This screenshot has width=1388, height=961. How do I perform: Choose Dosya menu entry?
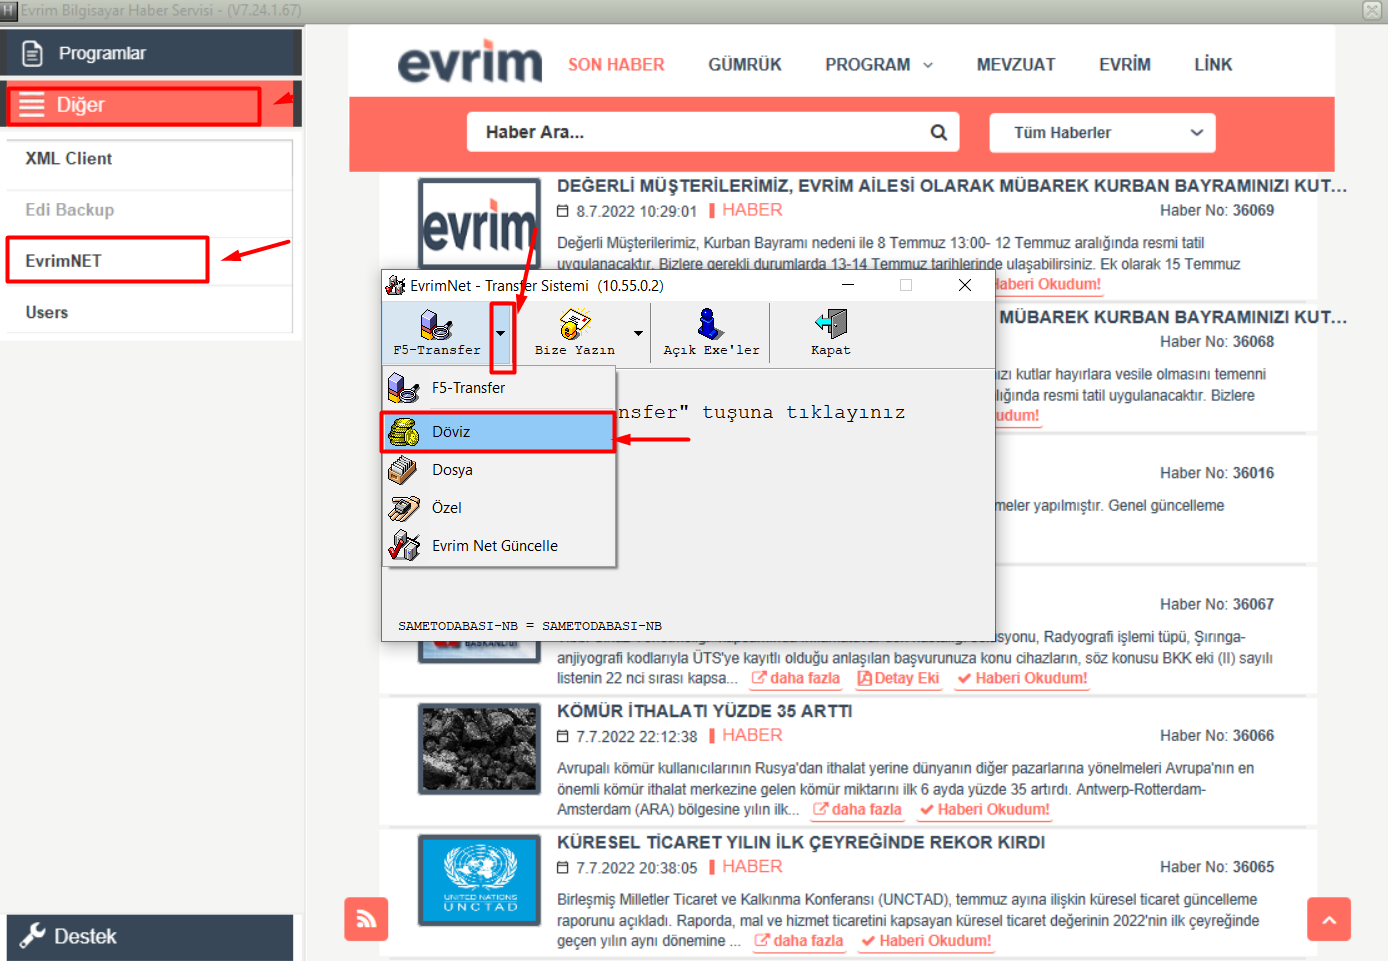coord(498,470)
